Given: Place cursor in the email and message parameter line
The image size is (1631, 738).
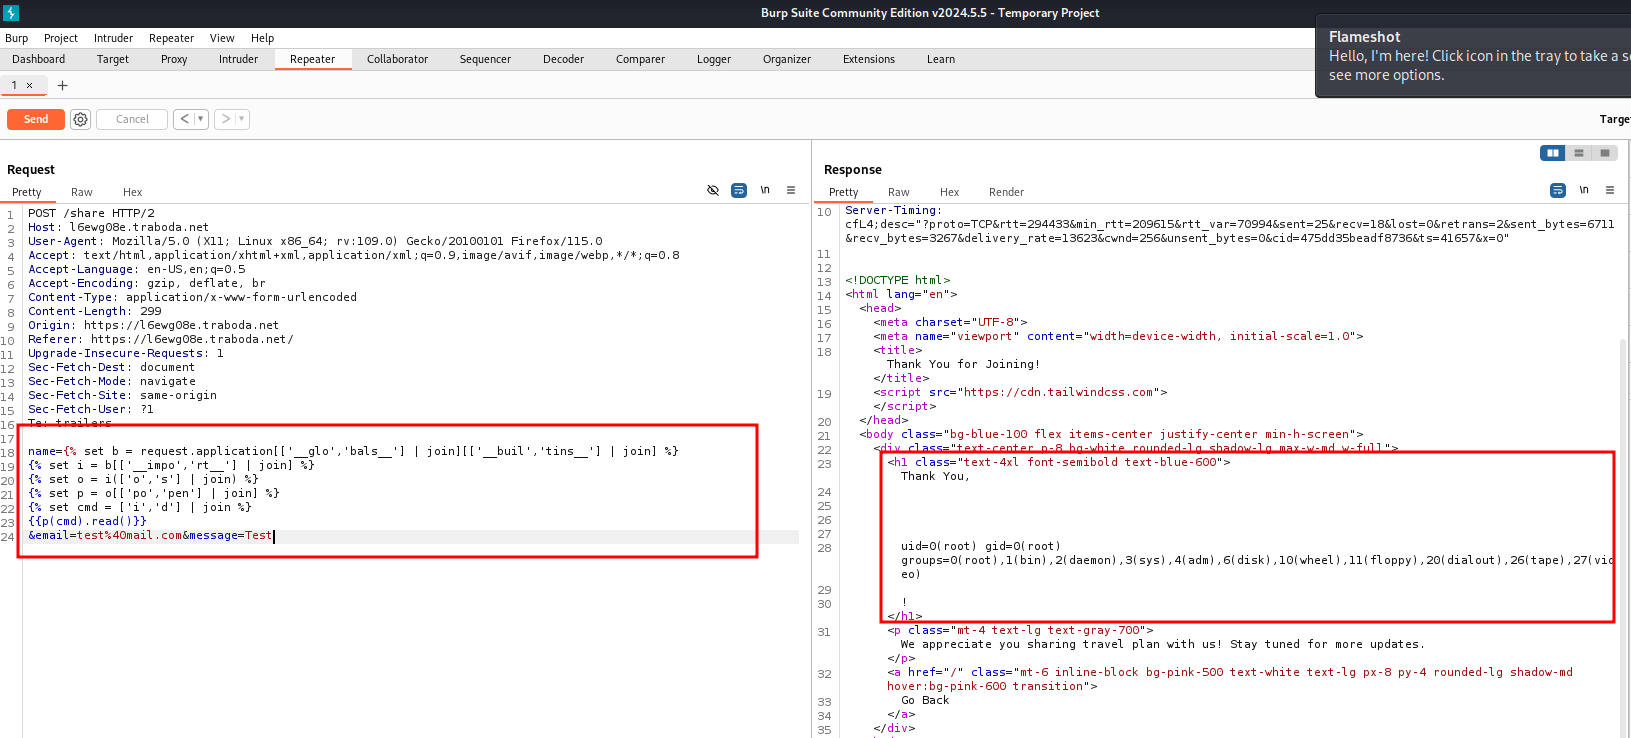Looking at the screenshot, I should point(150,535).
